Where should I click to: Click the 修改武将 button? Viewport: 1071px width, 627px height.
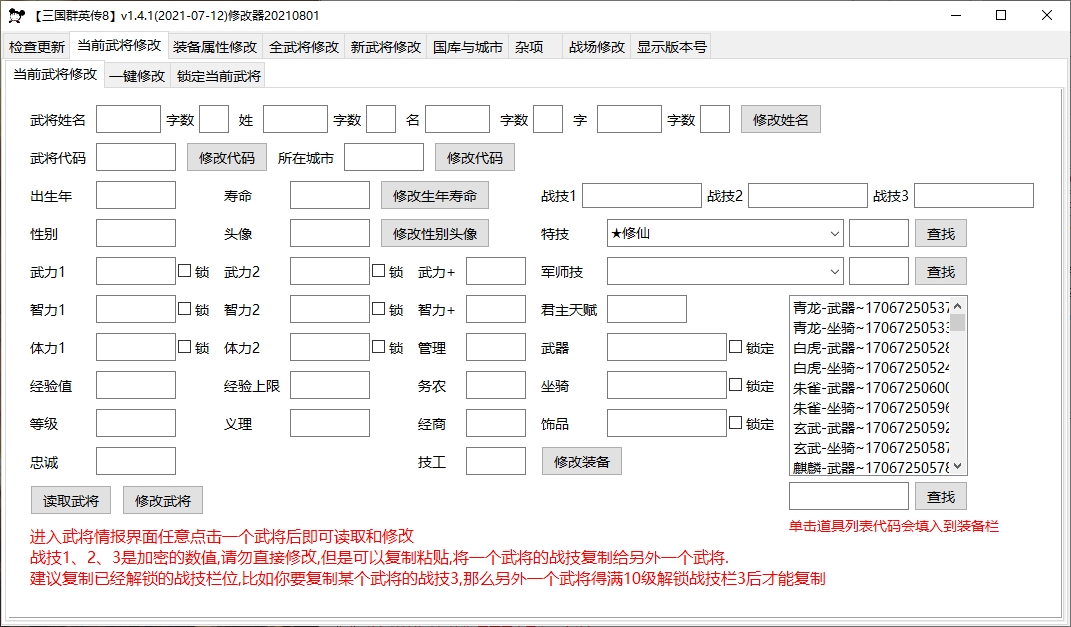click(x=161, y=499)
